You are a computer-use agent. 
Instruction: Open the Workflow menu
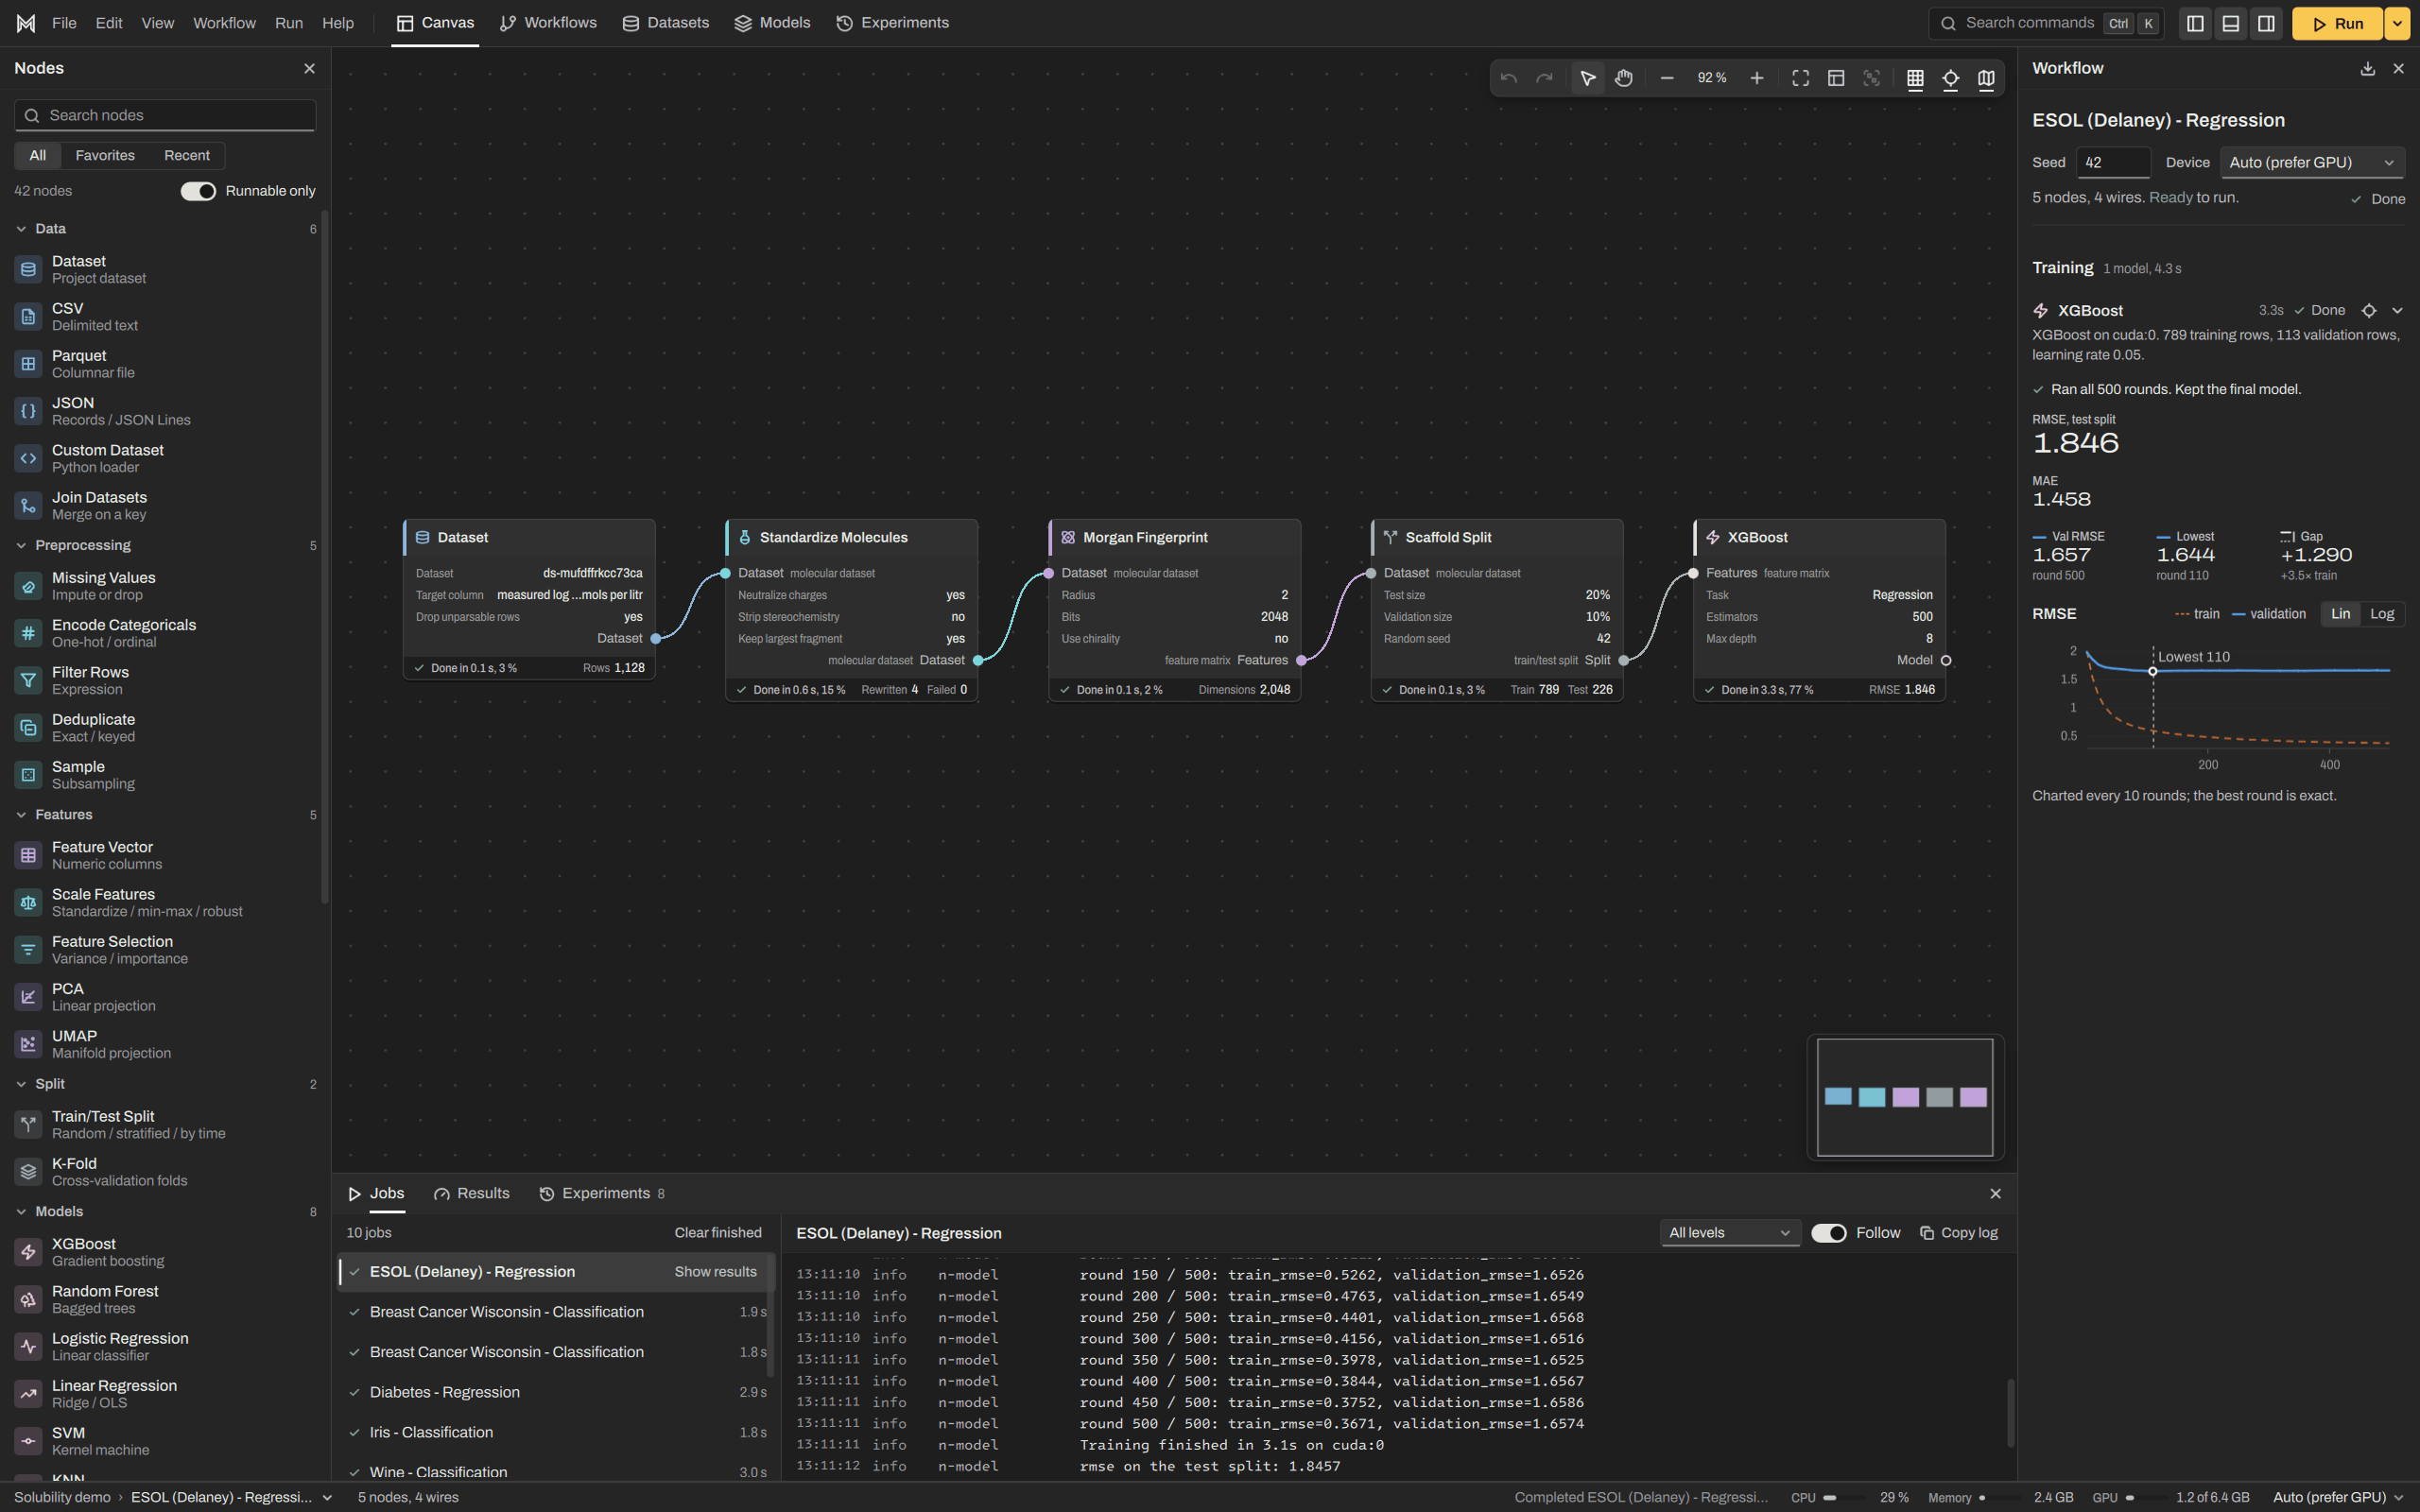[224, 23]
